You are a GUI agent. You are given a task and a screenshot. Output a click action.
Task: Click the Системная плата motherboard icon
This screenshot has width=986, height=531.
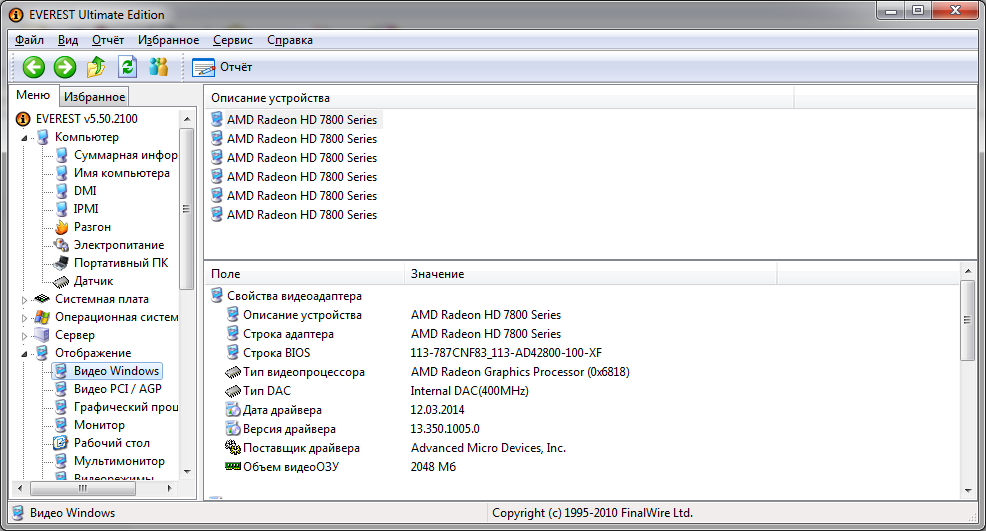42,299
